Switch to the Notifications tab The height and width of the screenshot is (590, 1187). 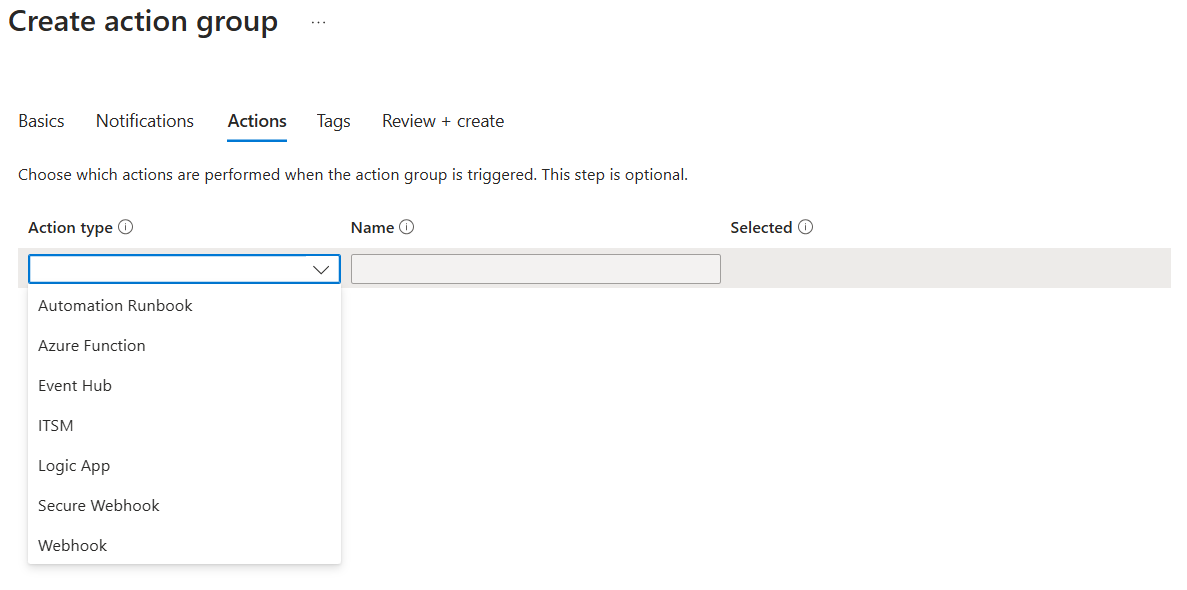click(145, 121)
